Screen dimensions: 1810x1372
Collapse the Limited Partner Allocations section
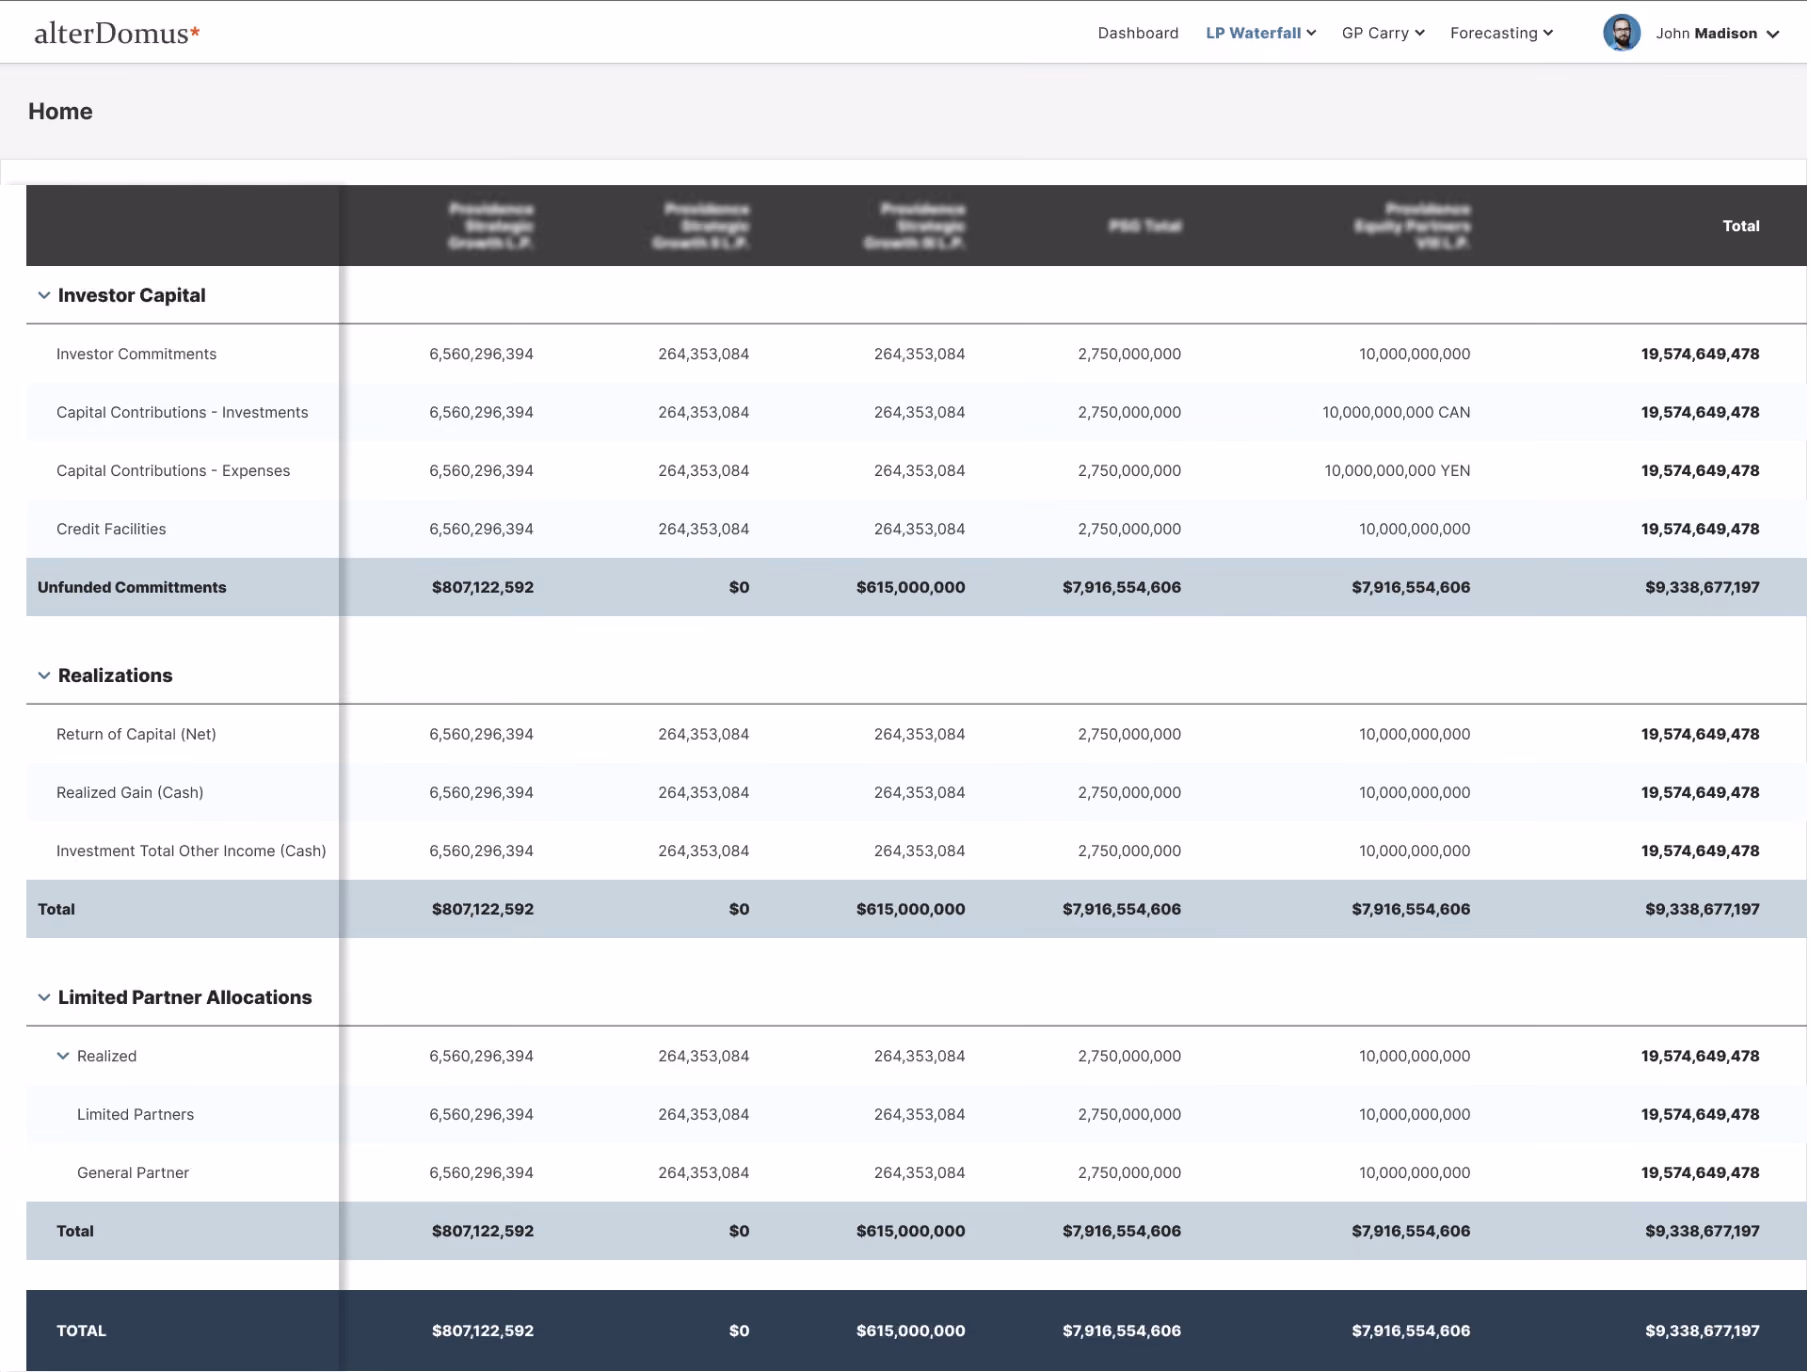[x=44, y=999]
